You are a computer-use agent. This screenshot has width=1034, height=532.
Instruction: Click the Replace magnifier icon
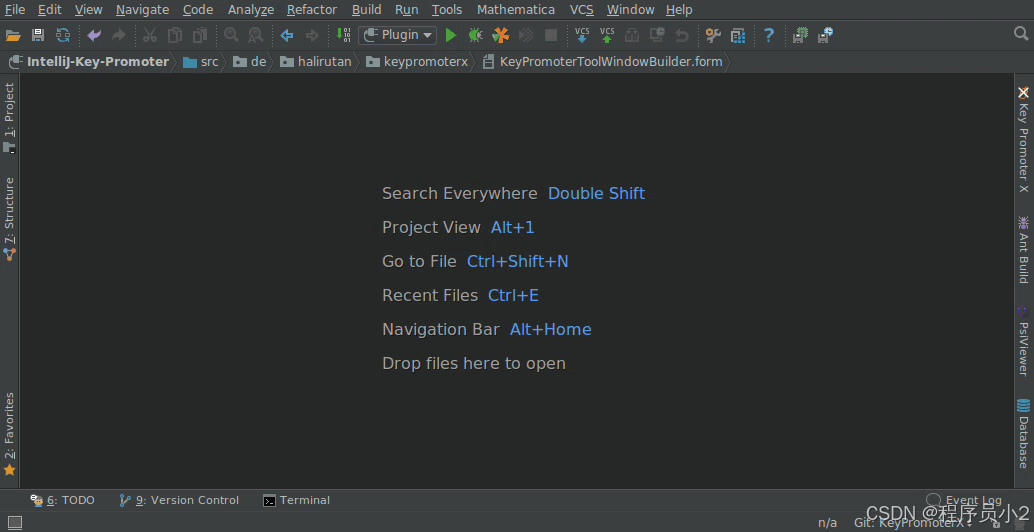point(255,35)
